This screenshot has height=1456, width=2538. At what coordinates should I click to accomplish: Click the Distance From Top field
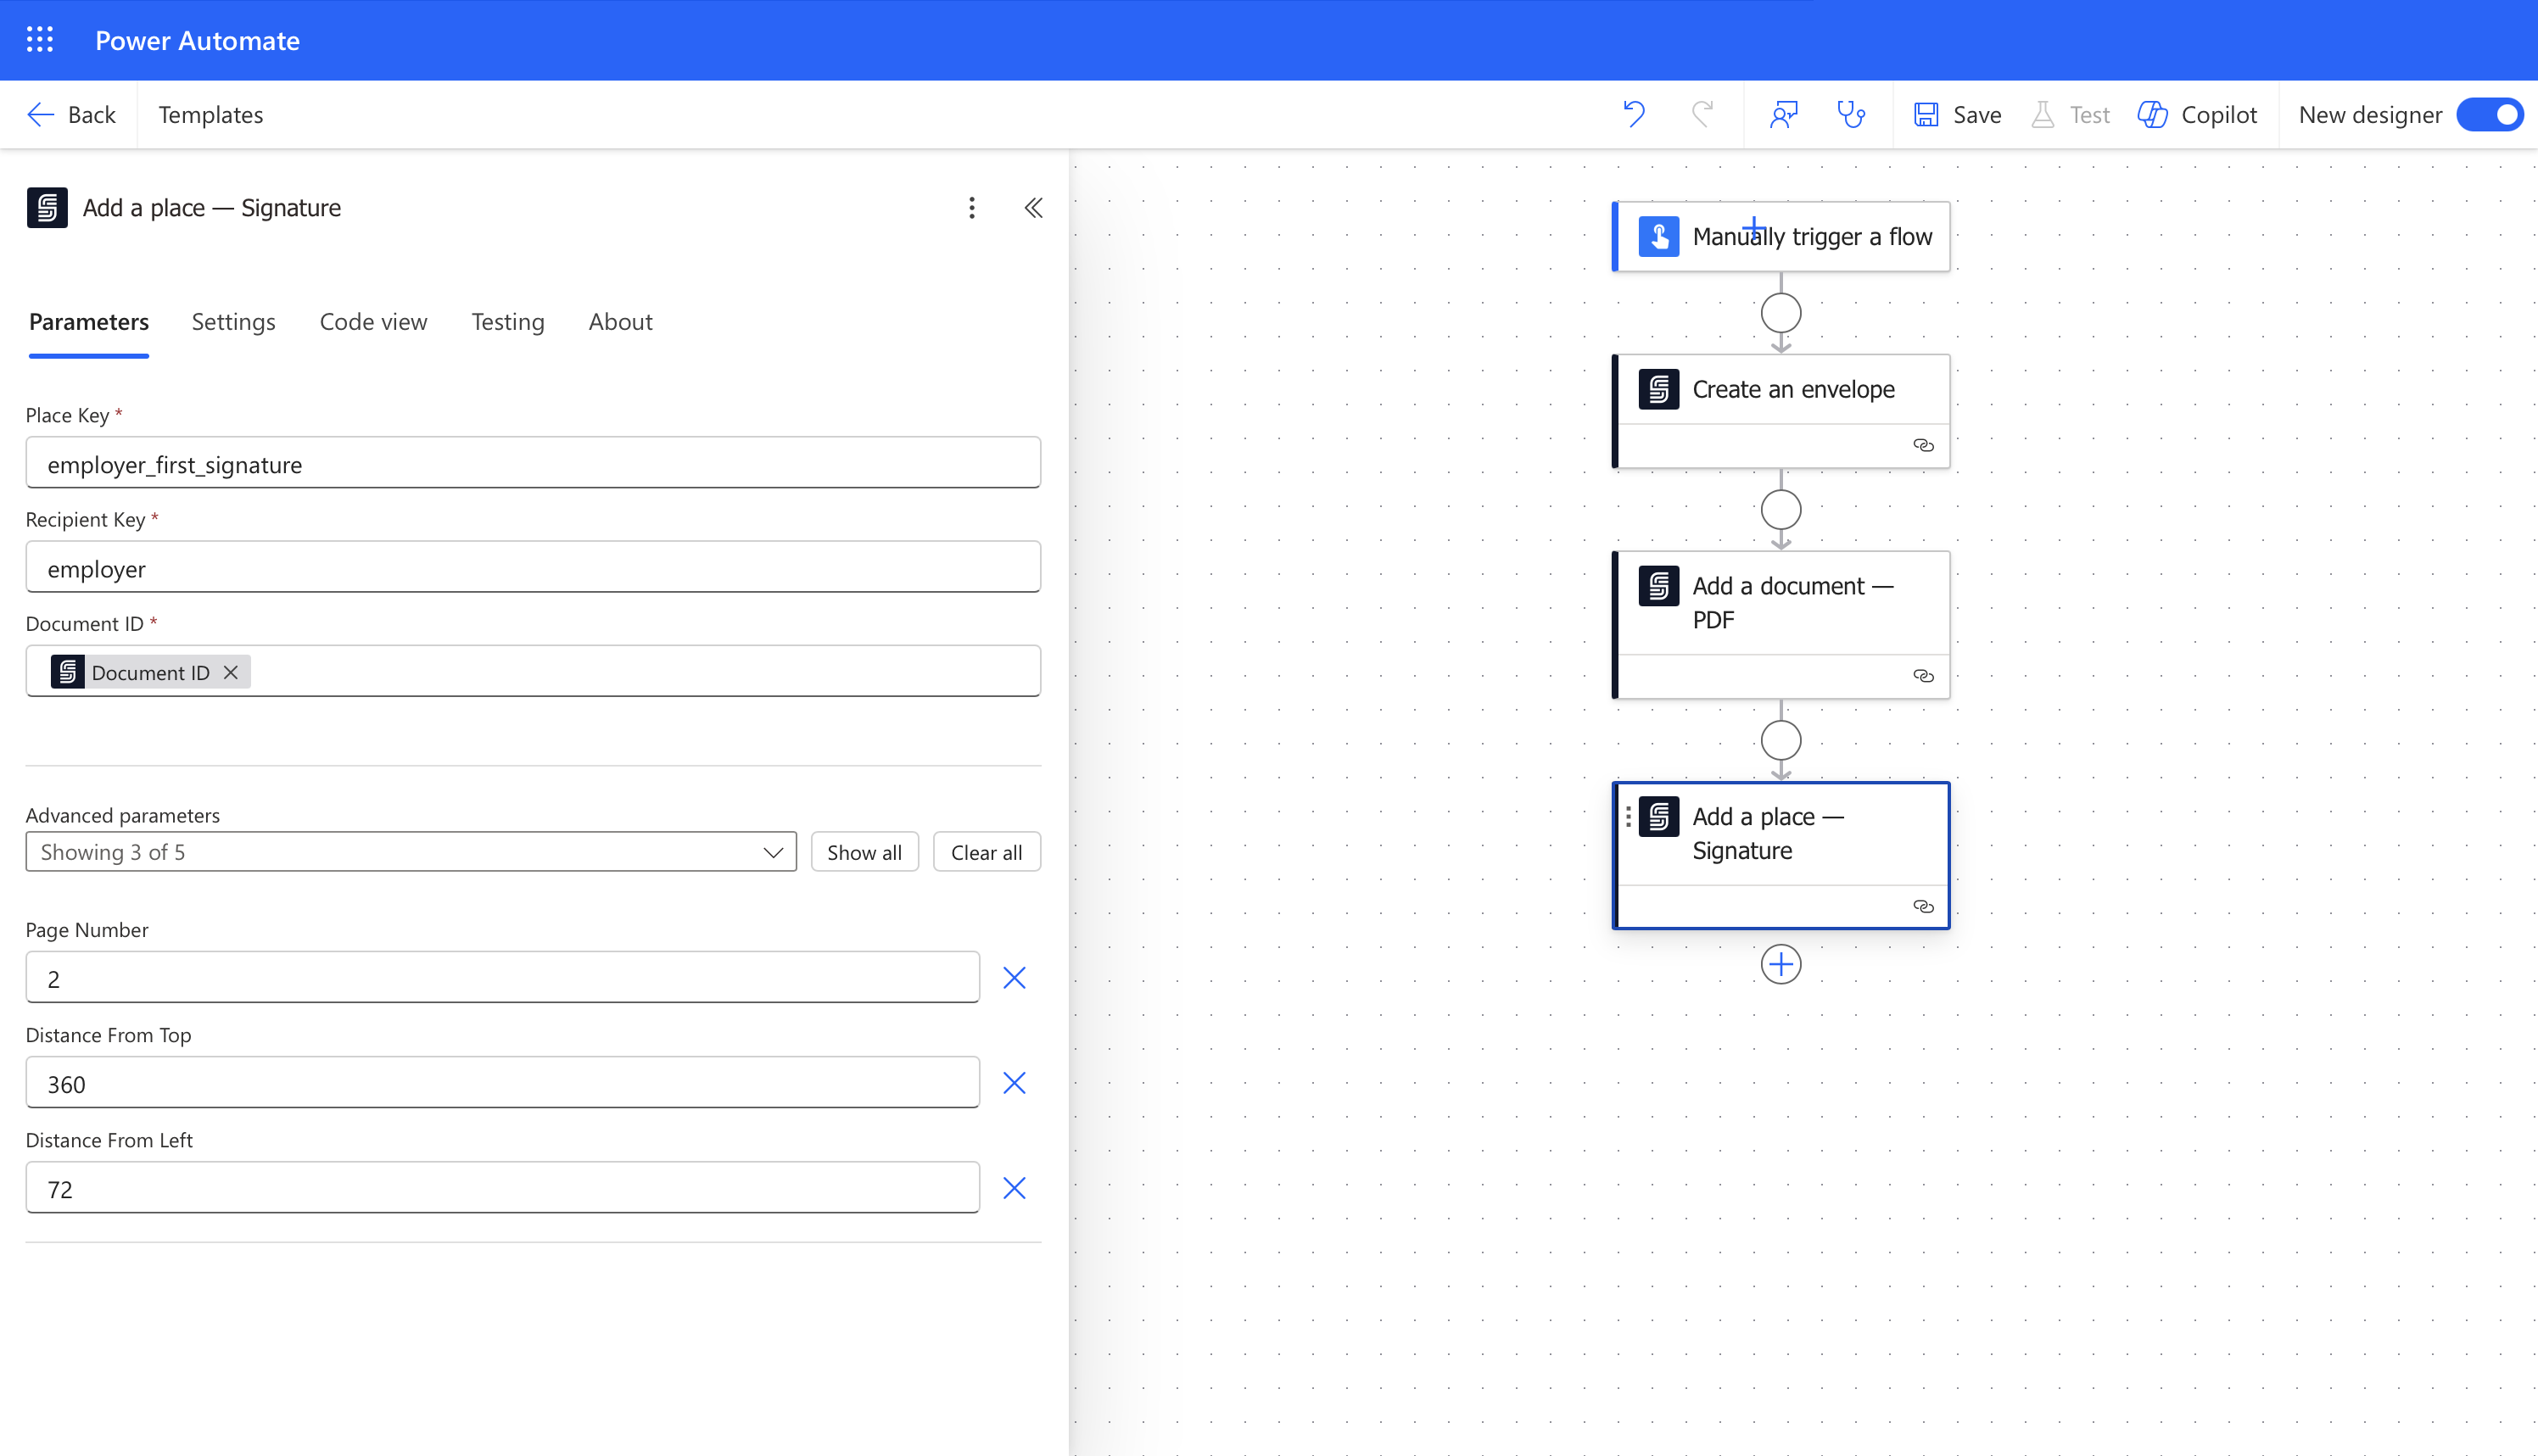pyautogui.click(x=503, y=1083)
